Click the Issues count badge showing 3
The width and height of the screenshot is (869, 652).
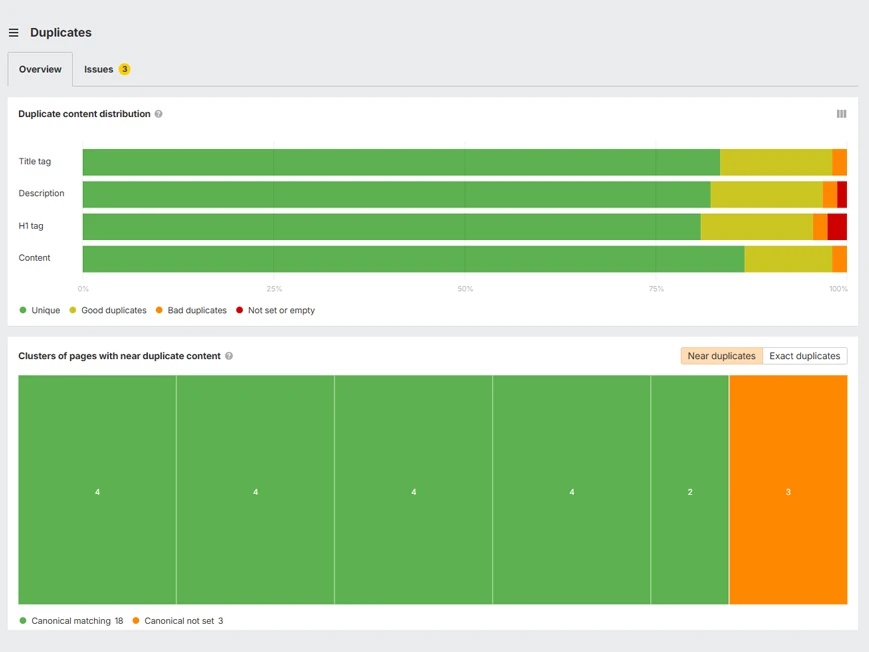click(x=124, y=69)
